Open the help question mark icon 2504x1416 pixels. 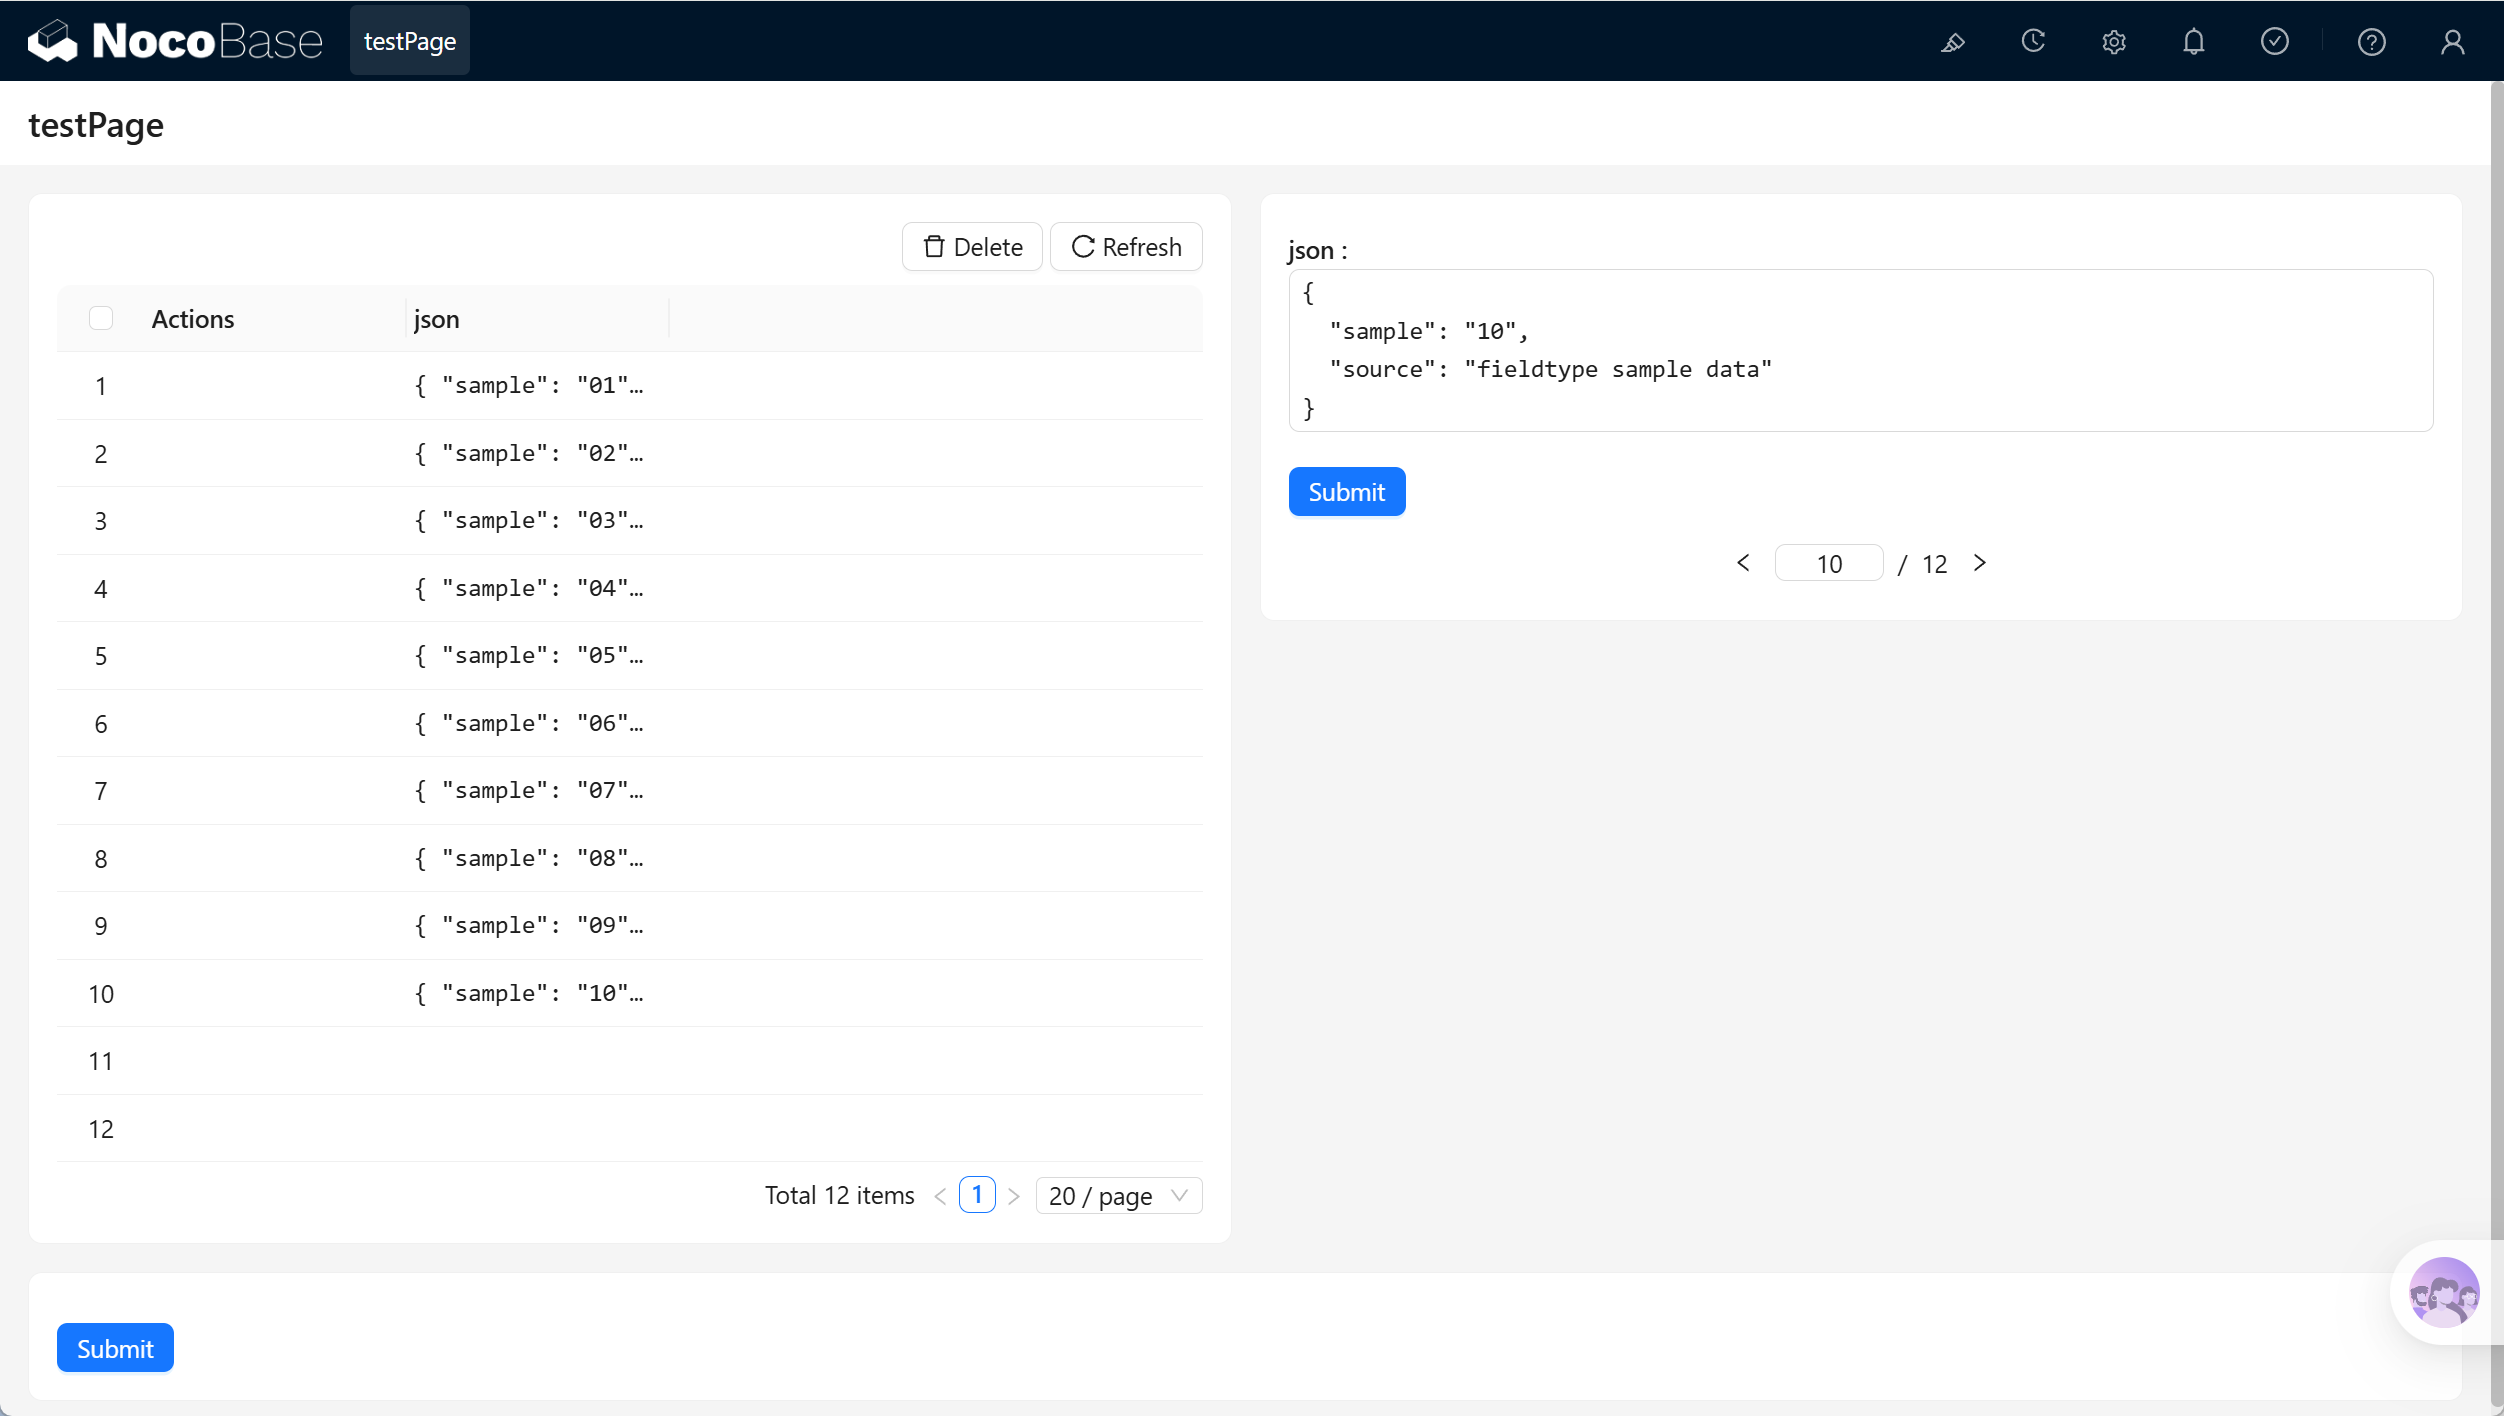coord(2372,42)
